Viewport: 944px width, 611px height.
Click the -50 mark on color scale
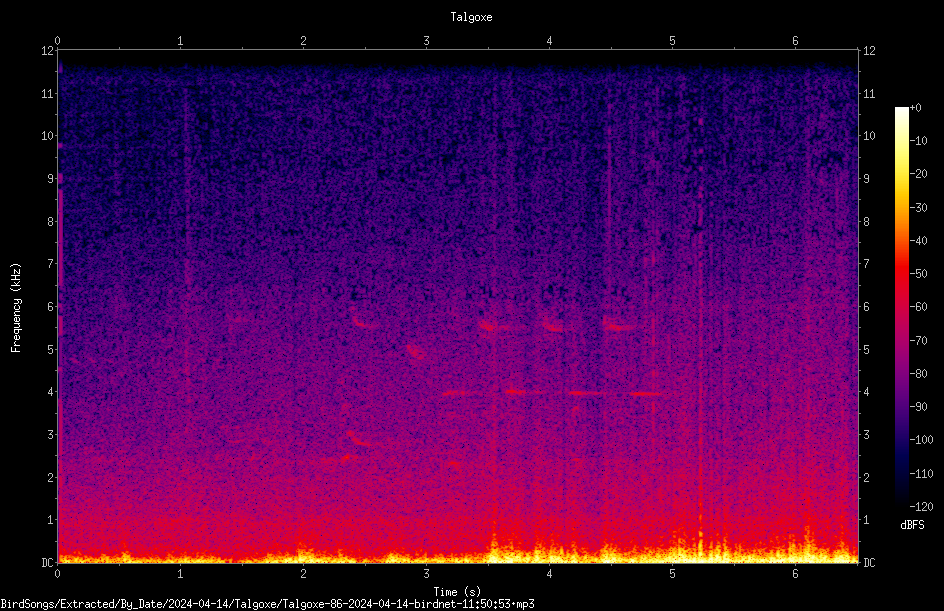[x=919, y=274]
